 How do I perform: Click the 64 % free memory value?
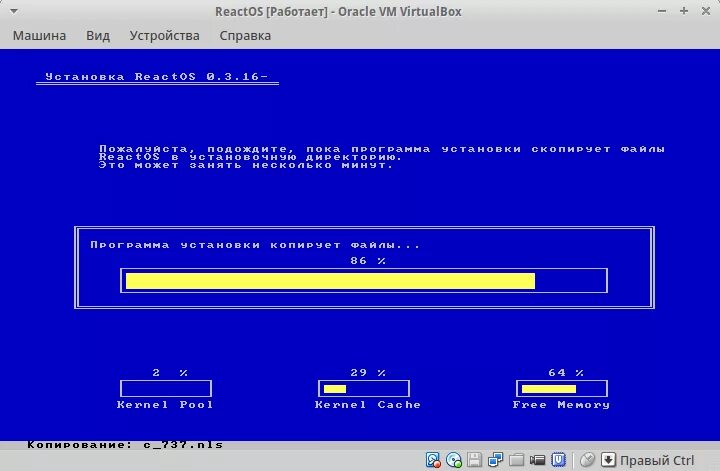pyautogui.click(x=566, y=373)
